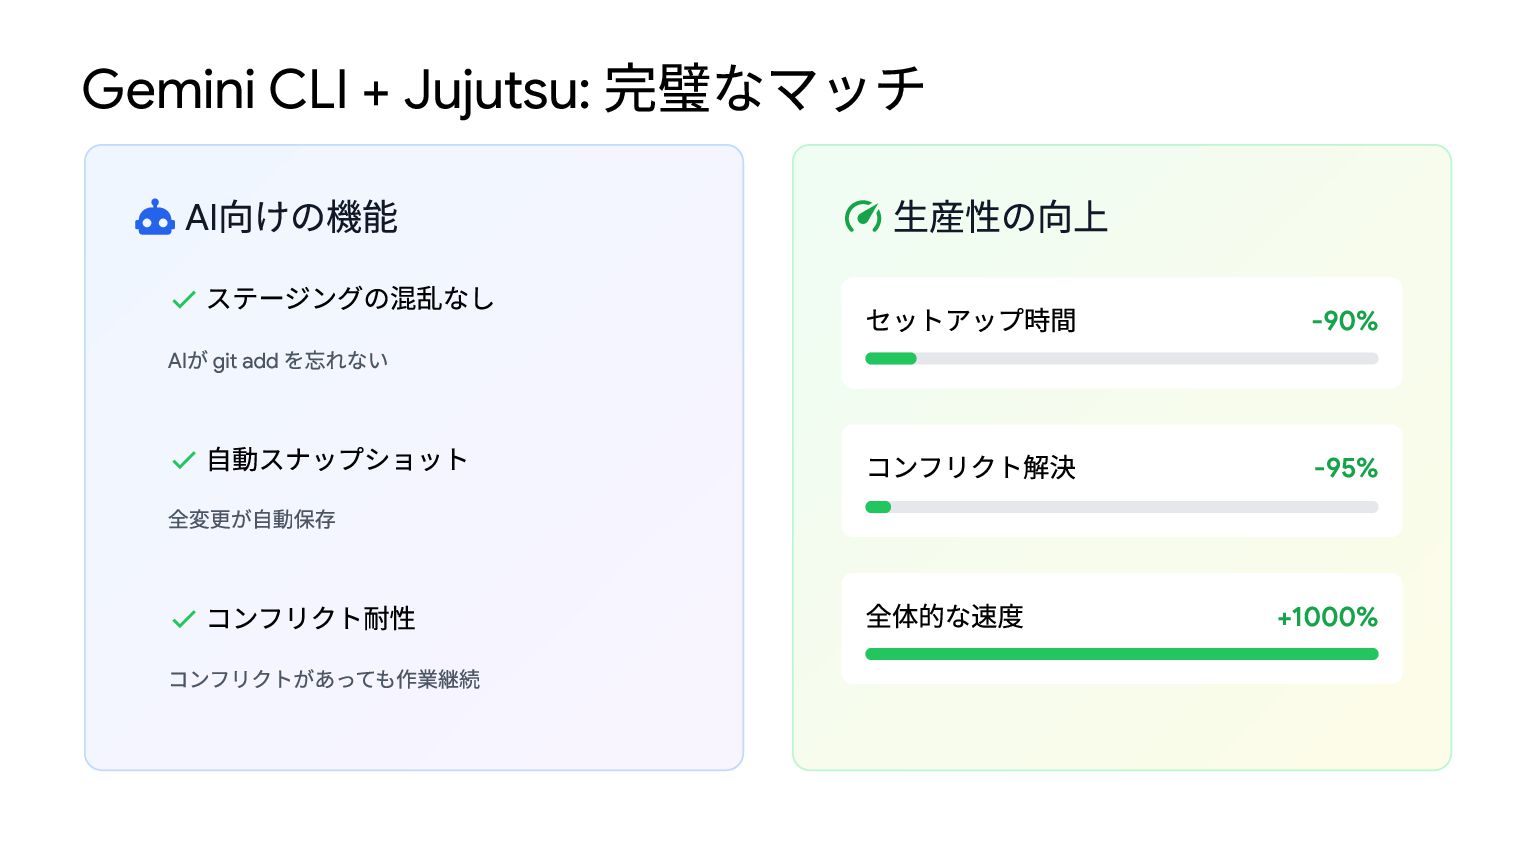Click the checkmark next to コンフリクト耐性

183,619
